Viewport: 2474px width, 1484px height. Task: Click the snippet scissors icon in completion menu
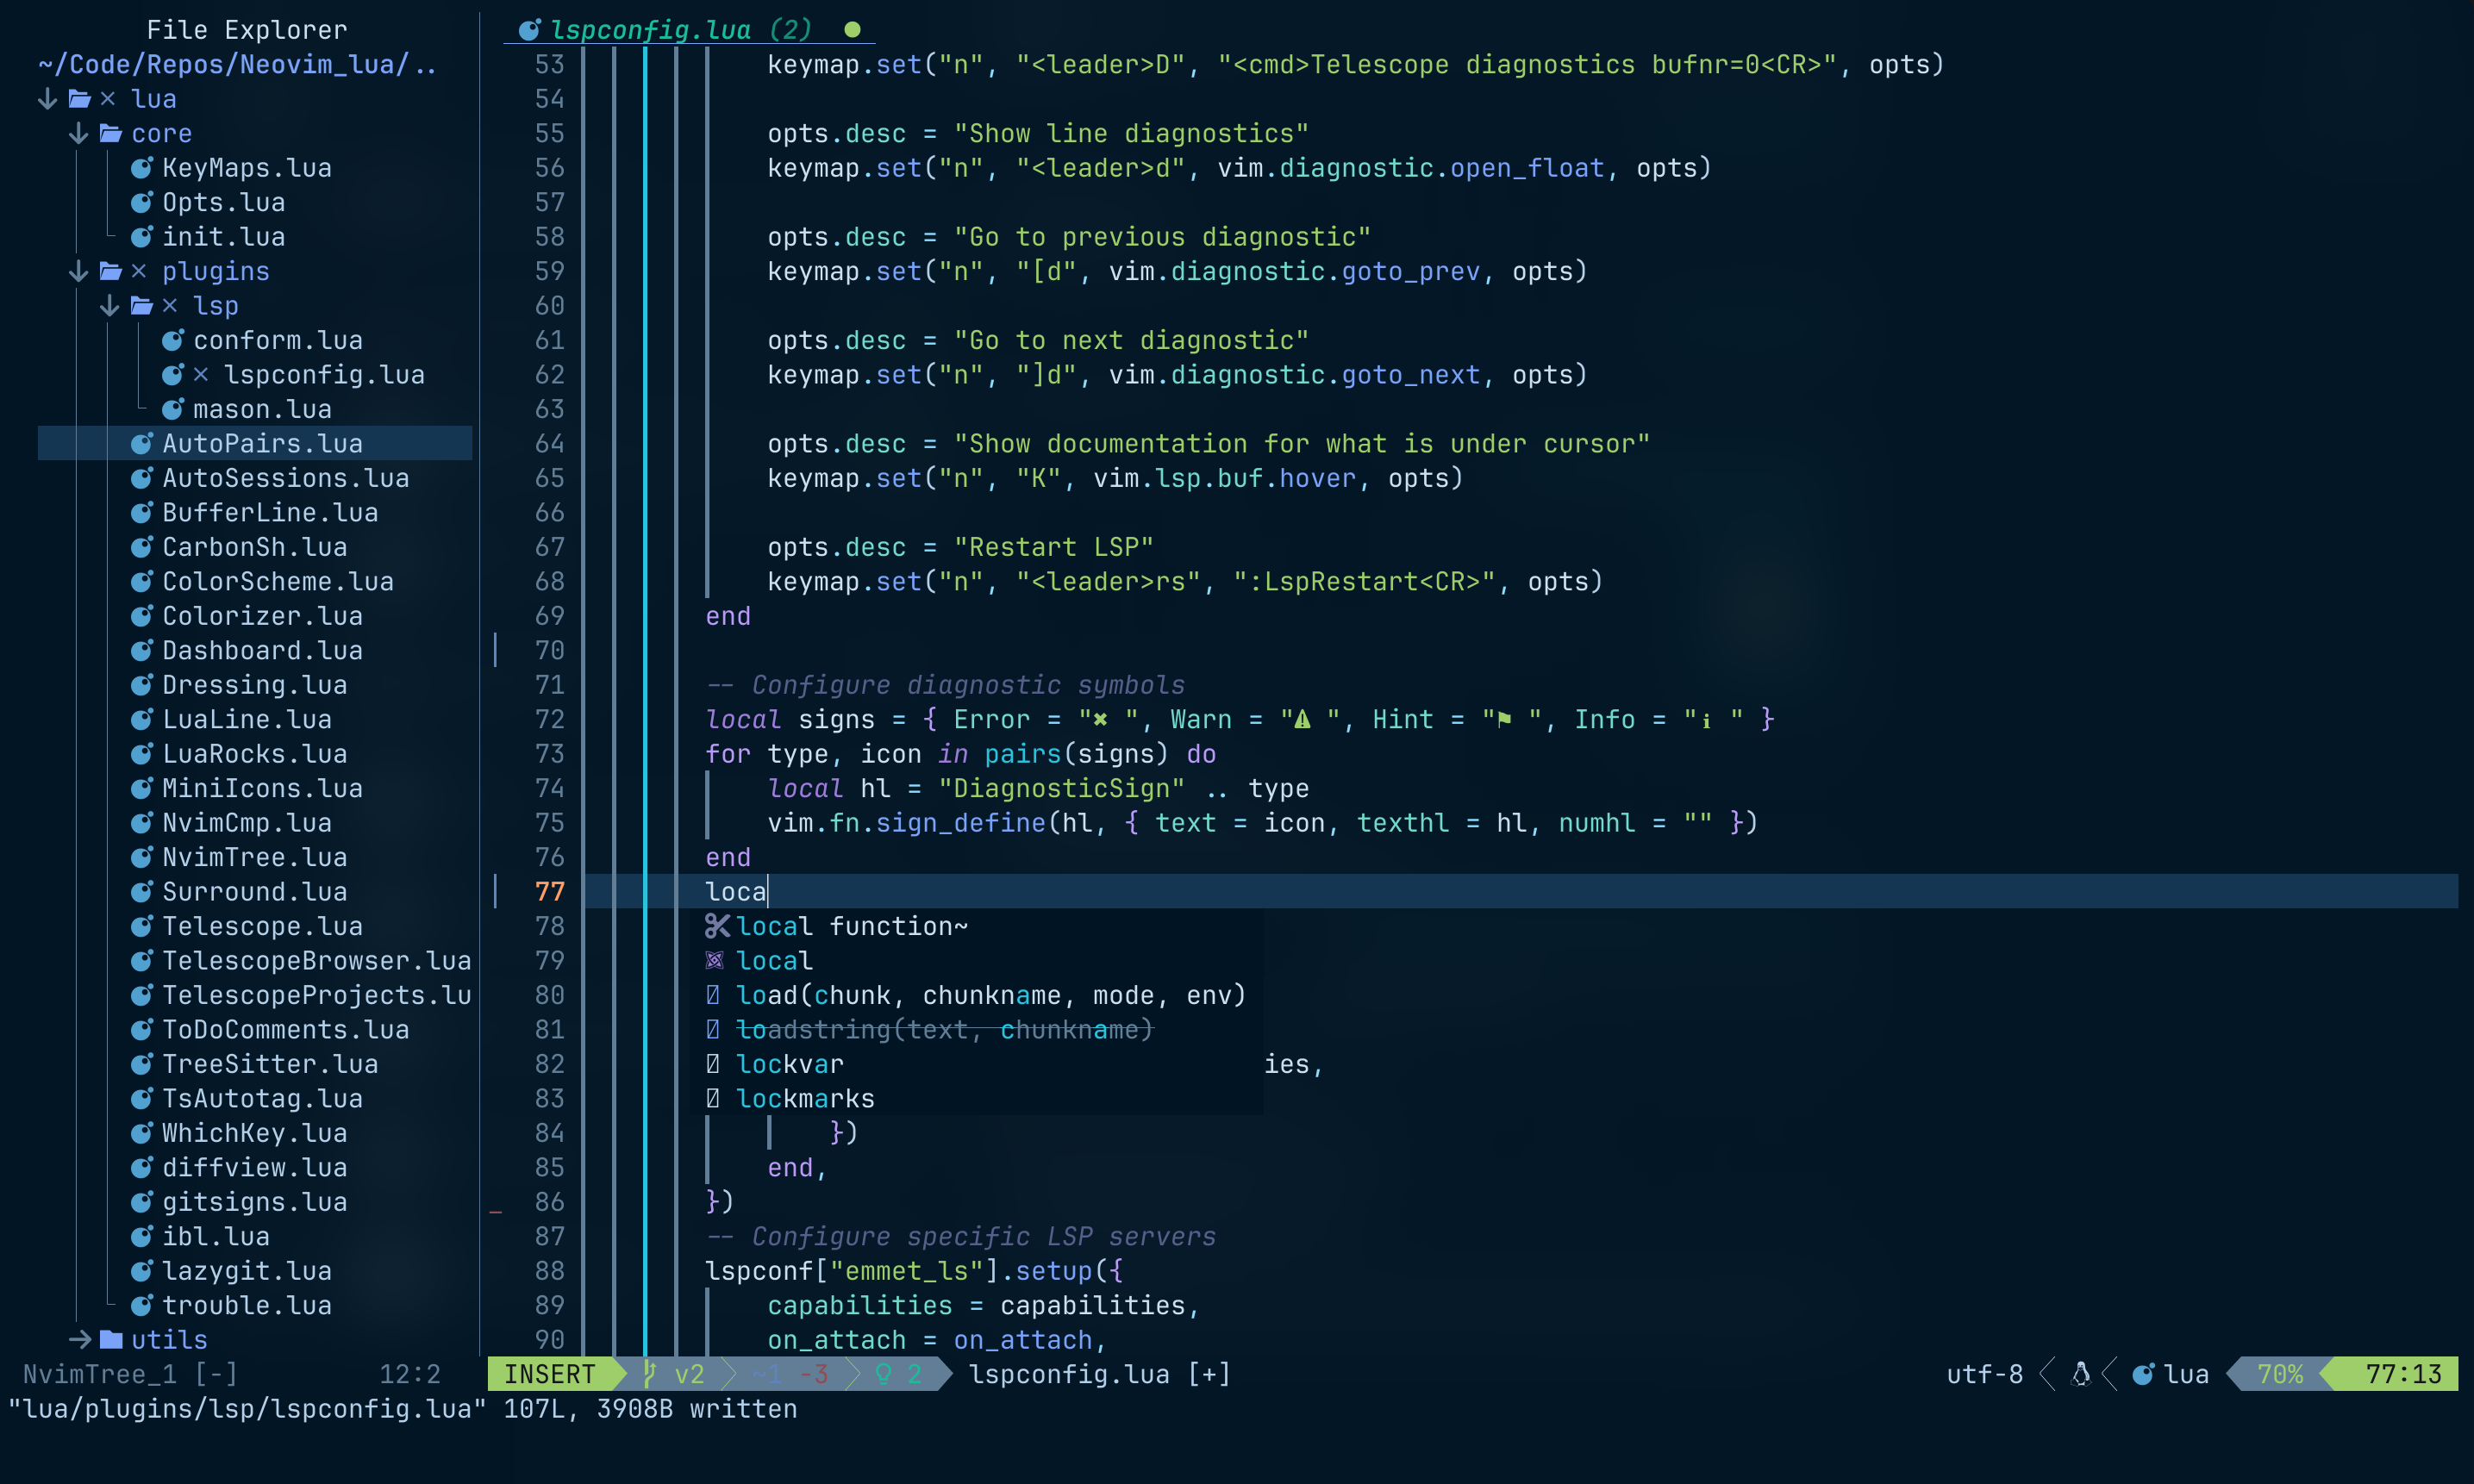tap(716, 926)
